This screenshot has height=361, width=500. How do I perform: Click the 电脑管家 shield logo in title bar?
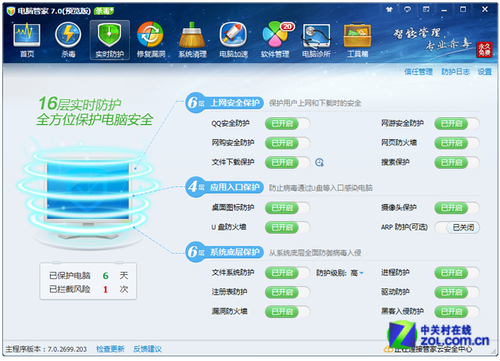(11, 11)
